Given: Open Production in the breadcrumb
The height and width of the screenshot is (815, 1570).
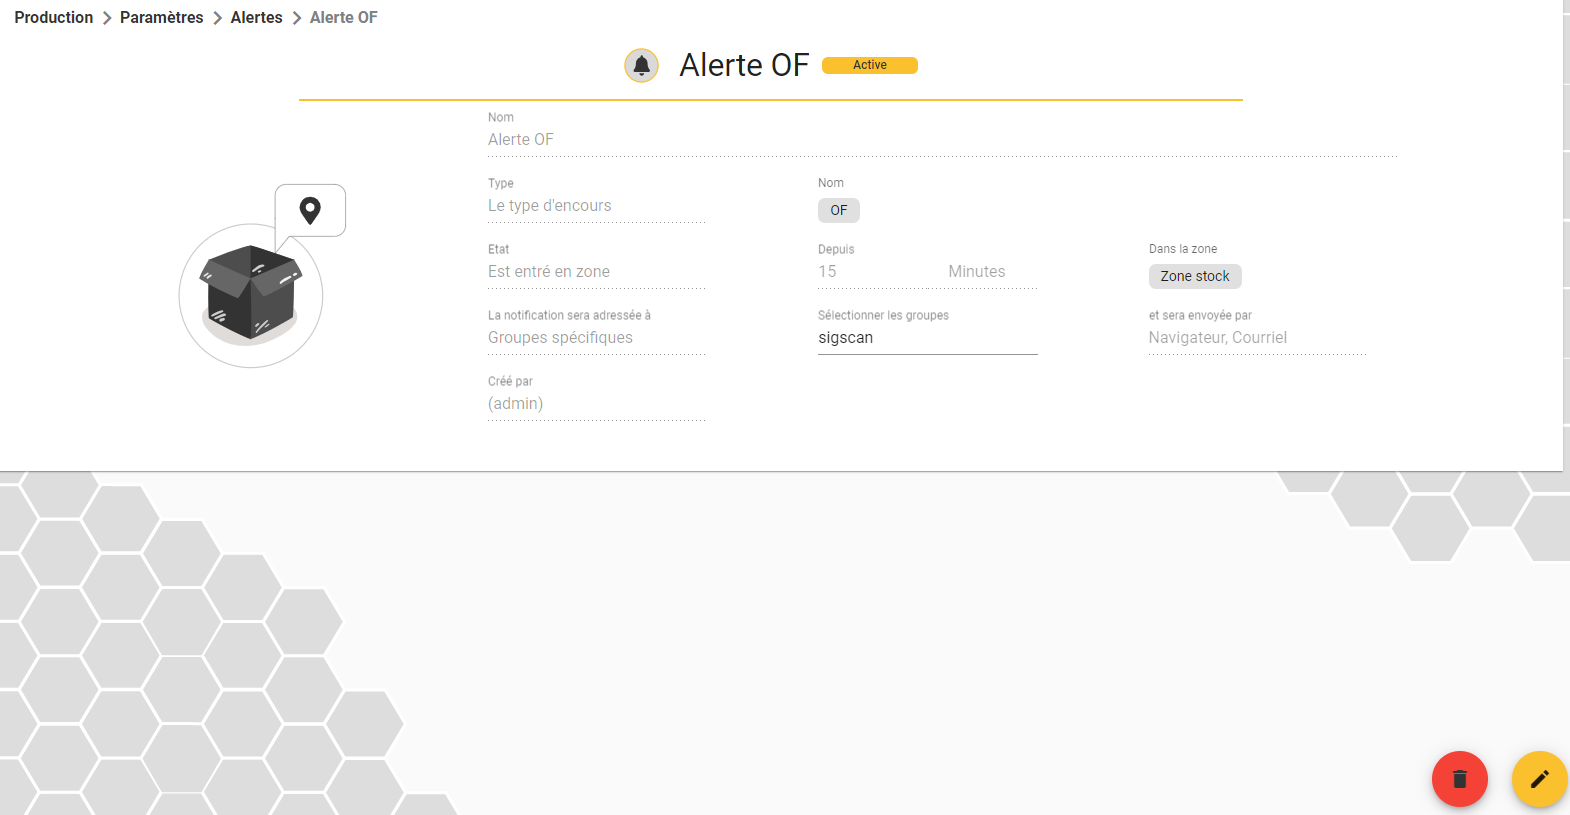Looking at the screenshot, I should [54, 17].
